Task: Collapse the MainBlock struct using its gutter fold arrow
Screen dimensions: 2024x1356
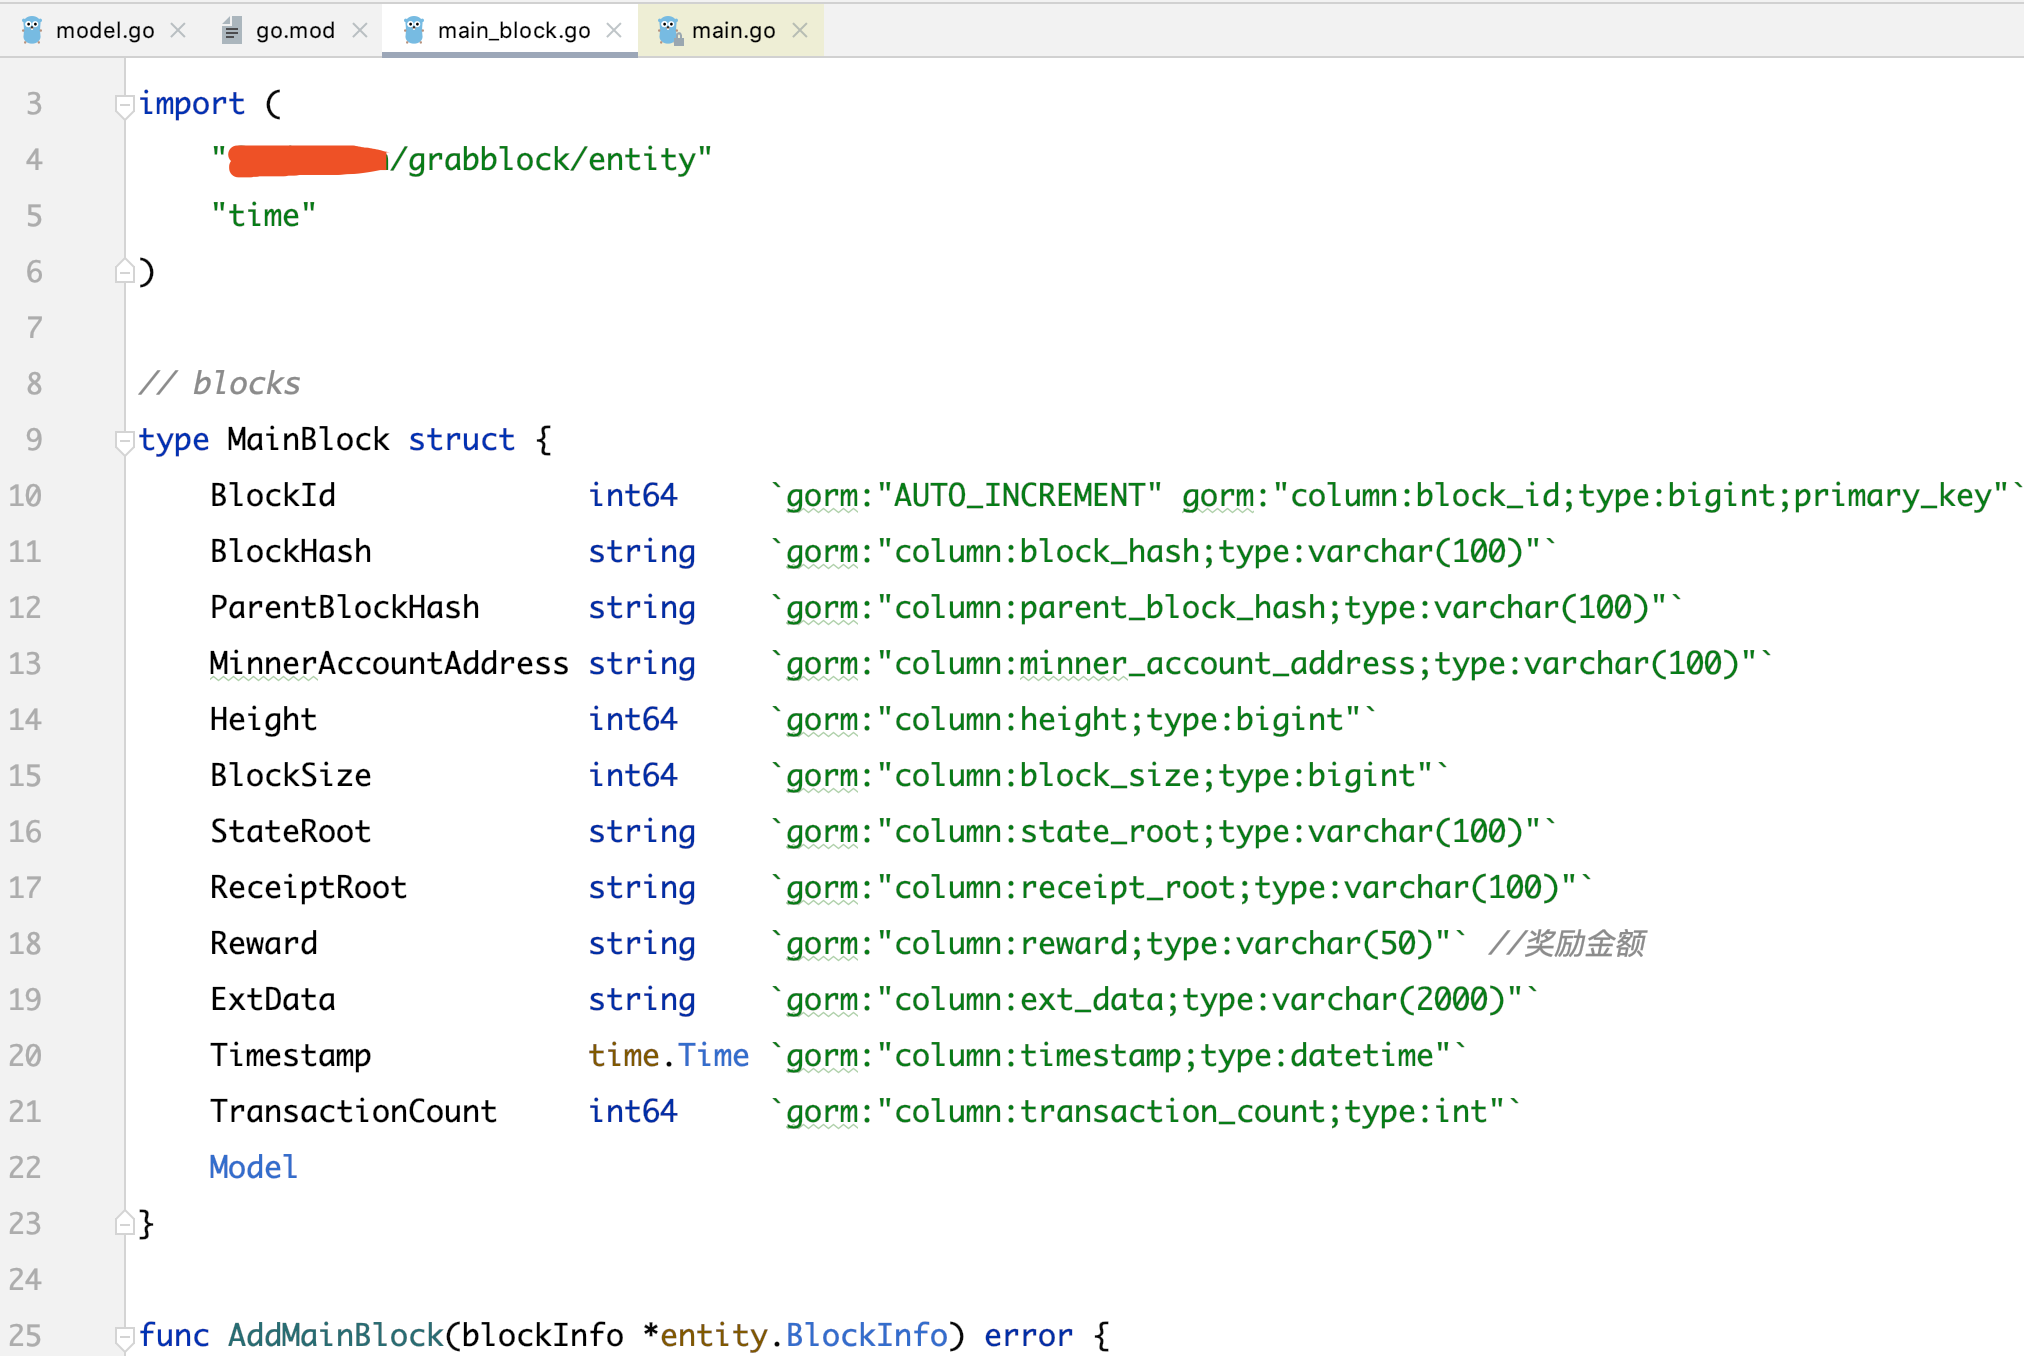Action: pos(124,439)
